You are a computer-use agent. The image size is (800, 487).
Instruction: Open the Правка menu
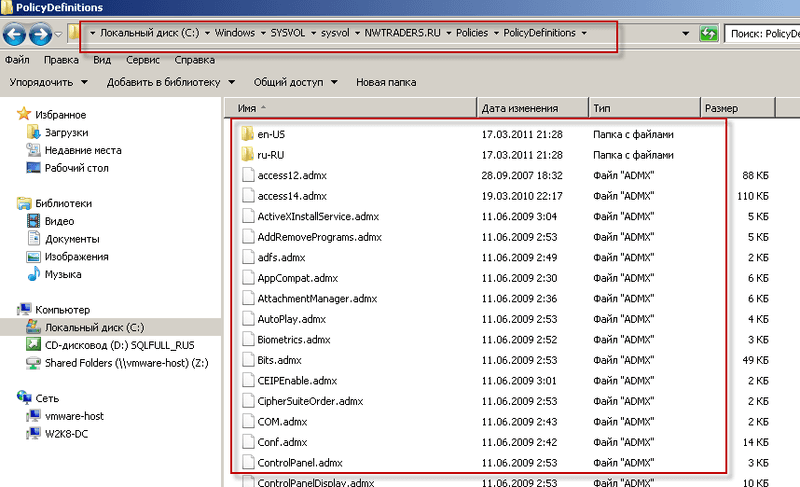click(61, 60)
